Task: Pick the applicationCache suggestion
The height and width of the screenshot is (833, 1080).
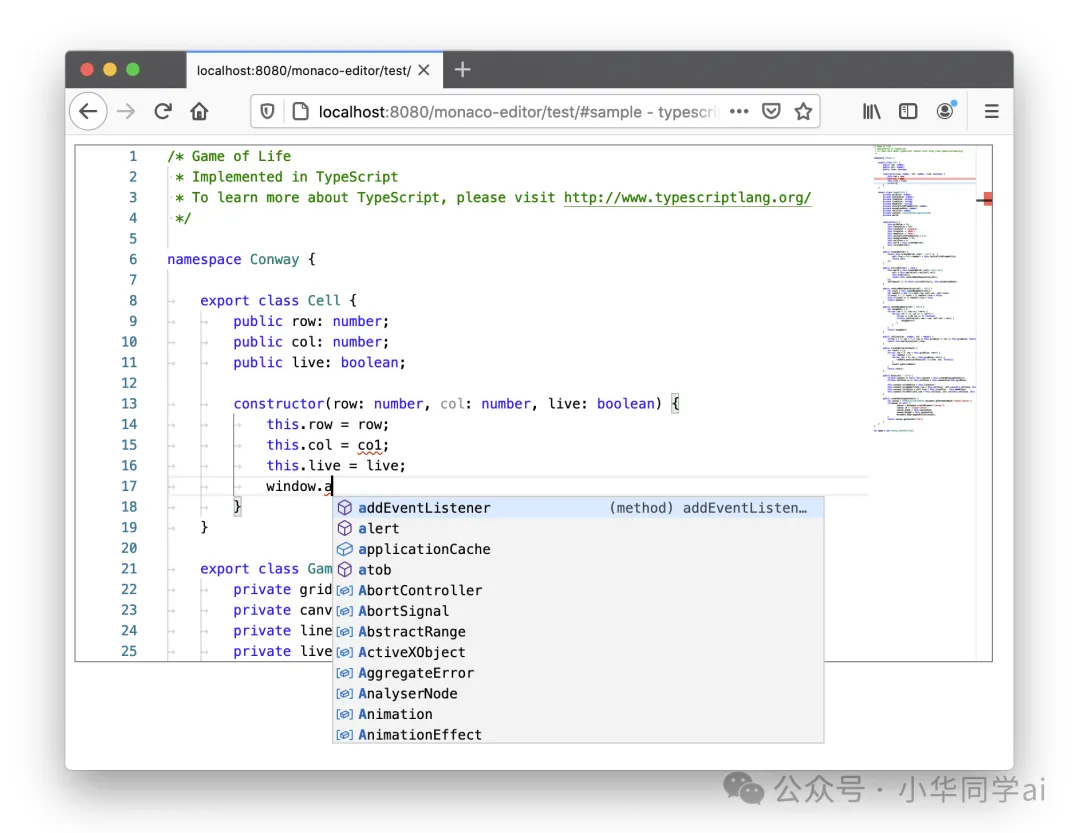Action: pos(578,549)
